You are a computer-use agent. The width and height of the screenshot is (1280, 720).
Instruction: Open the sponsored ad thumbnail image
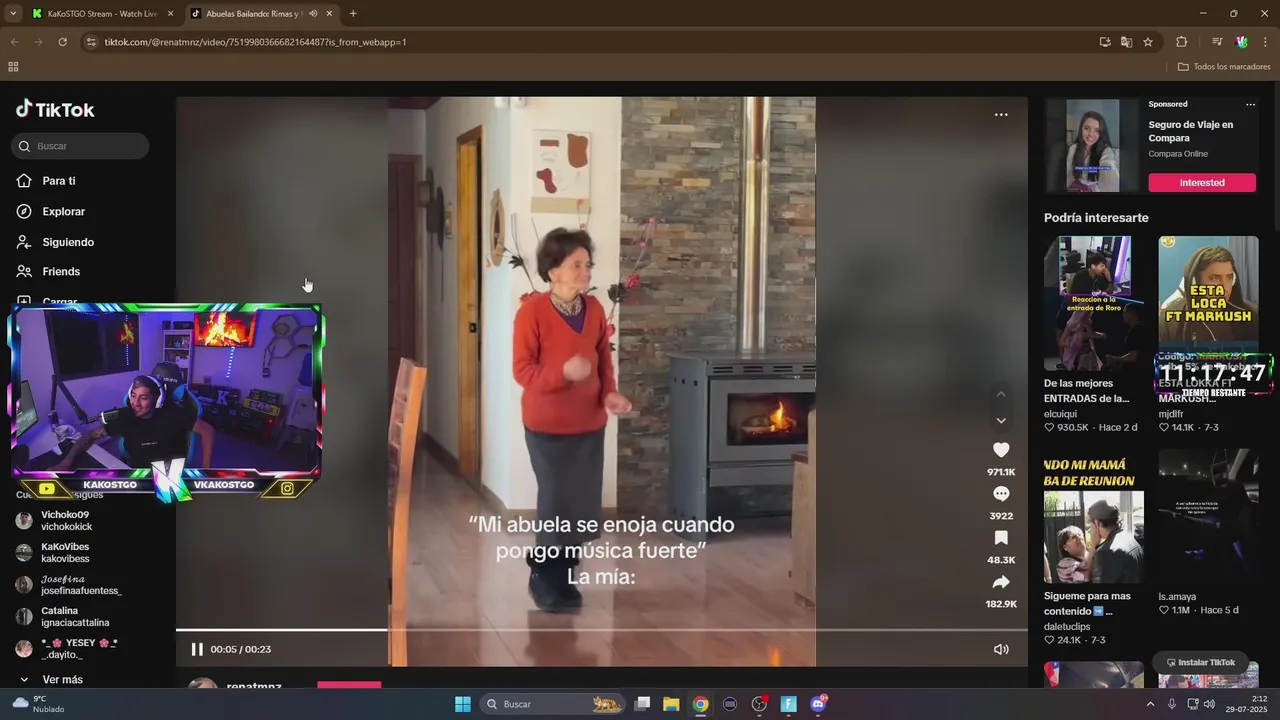tap(1092, 145)
